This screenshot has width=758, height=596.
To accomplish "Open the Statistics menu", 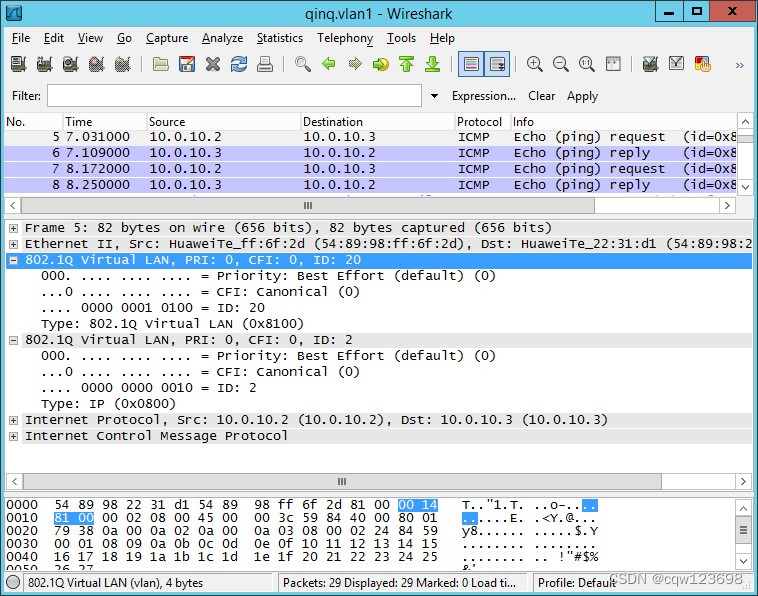I will click(279, 38).
